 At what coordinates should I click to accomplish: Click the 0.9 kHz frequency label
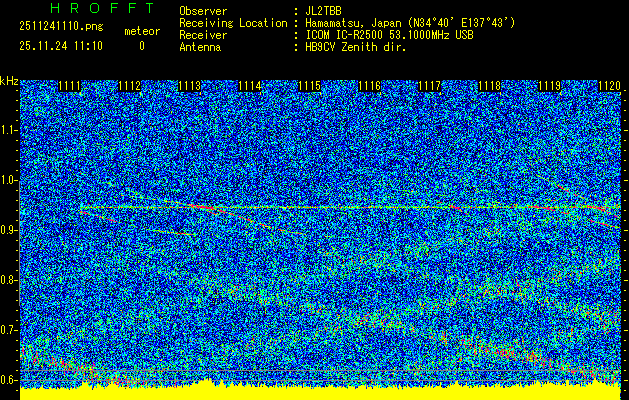[x=9, y=230]
